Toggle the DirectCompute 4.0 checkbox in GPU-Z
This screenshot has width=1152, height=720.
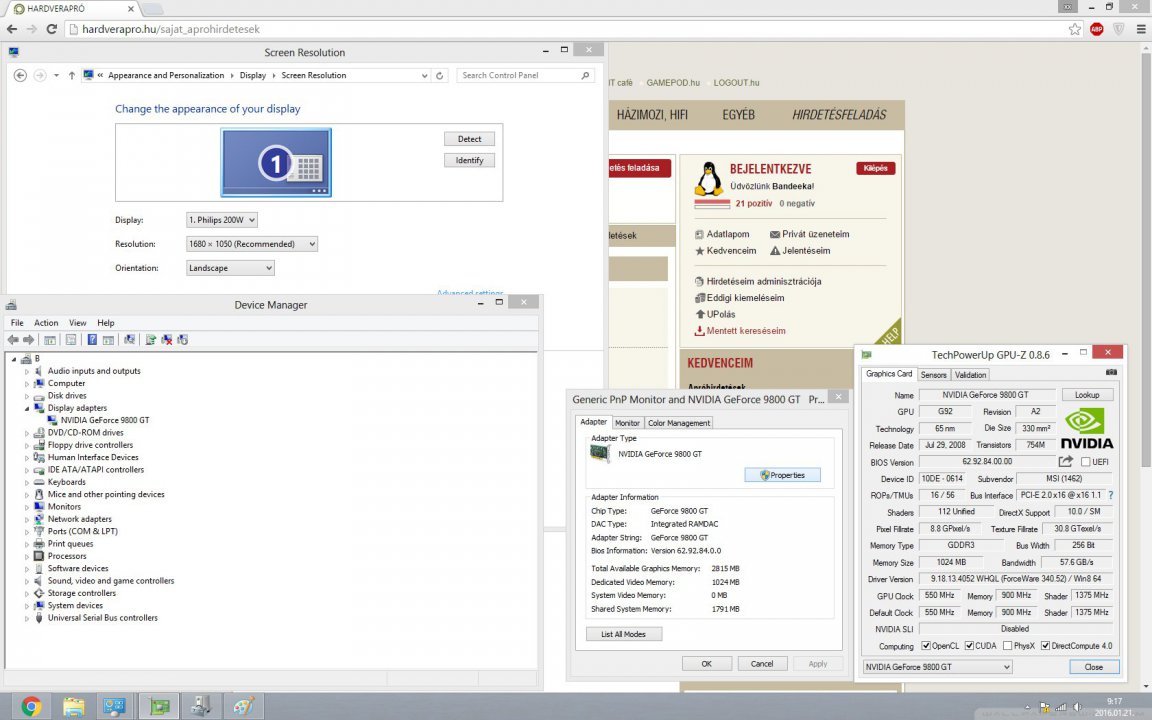pyautogui.click(x=1045, y=646)
